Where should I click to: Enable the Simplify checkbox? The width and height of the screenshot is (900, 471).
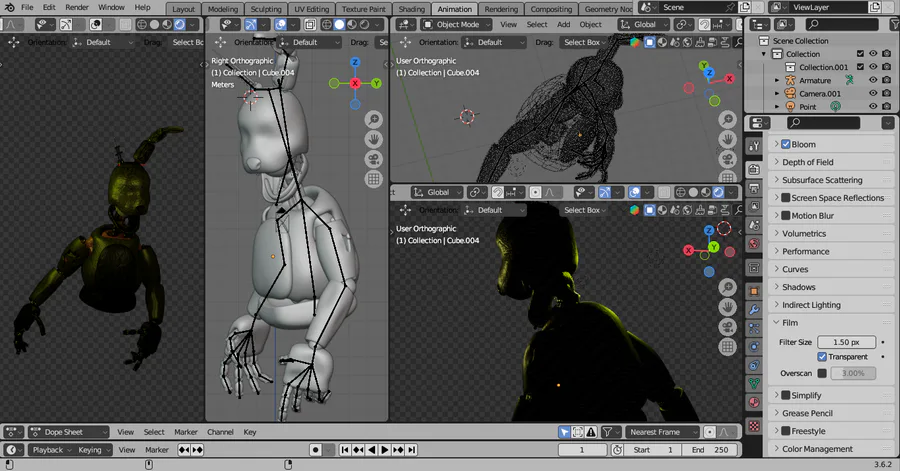(x=786, y=395)
